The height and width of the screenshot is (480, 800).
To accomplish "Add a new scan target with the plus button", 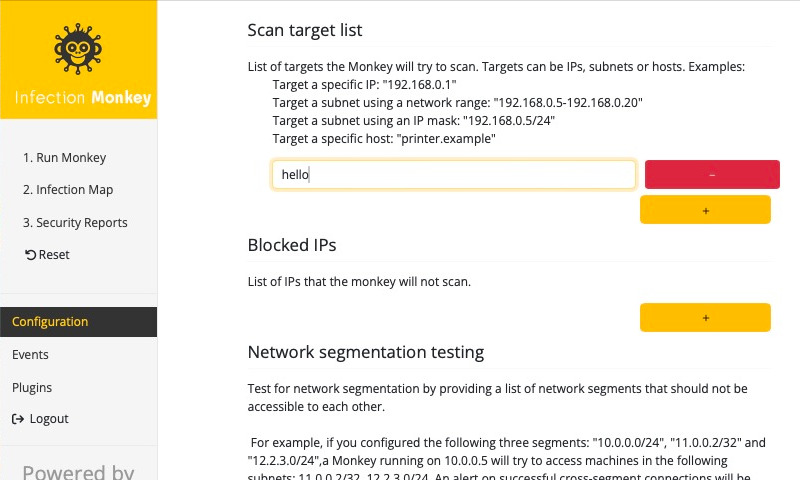I will pos(705,210).
